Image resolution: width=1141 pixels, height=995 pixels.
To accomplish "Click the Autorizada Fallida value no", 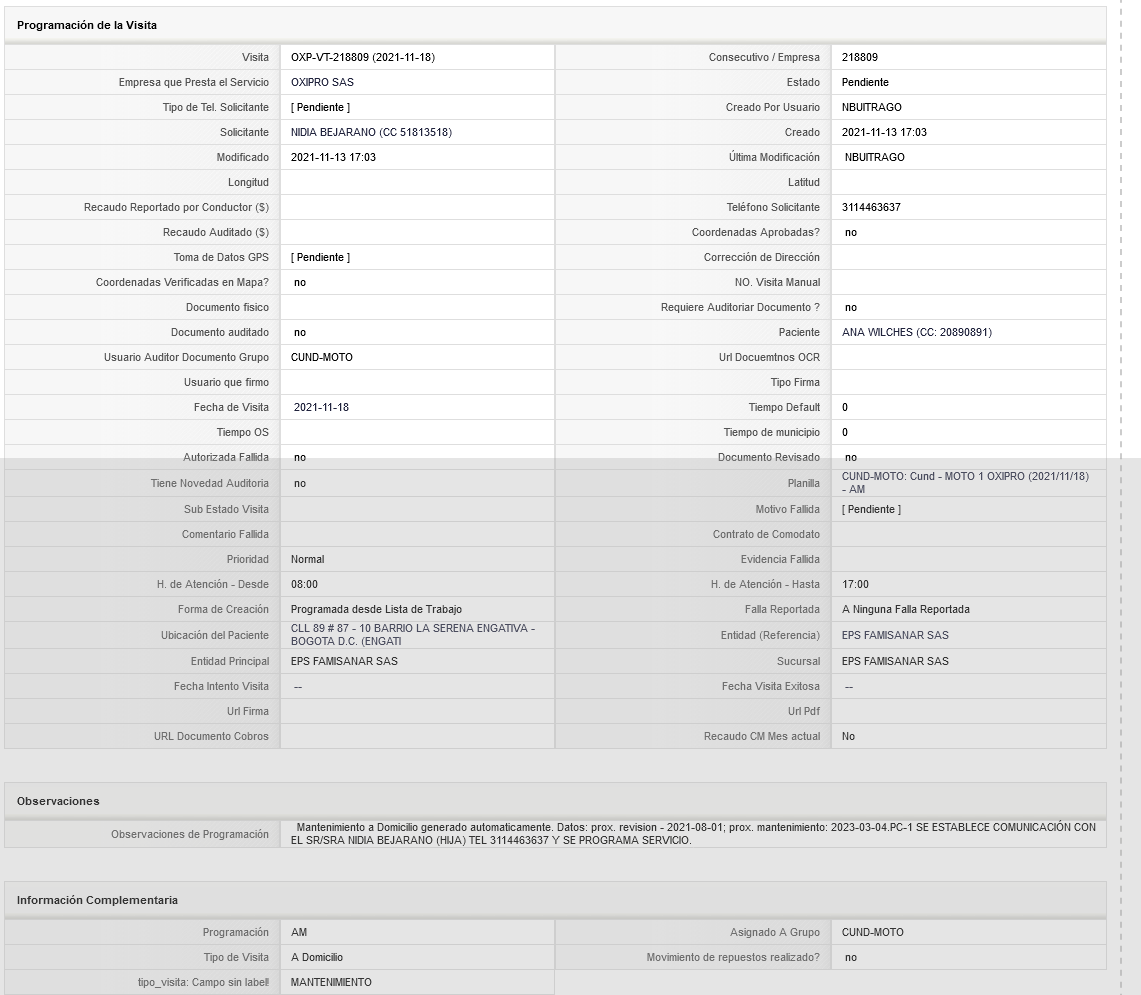I will (x=300, y=458).
